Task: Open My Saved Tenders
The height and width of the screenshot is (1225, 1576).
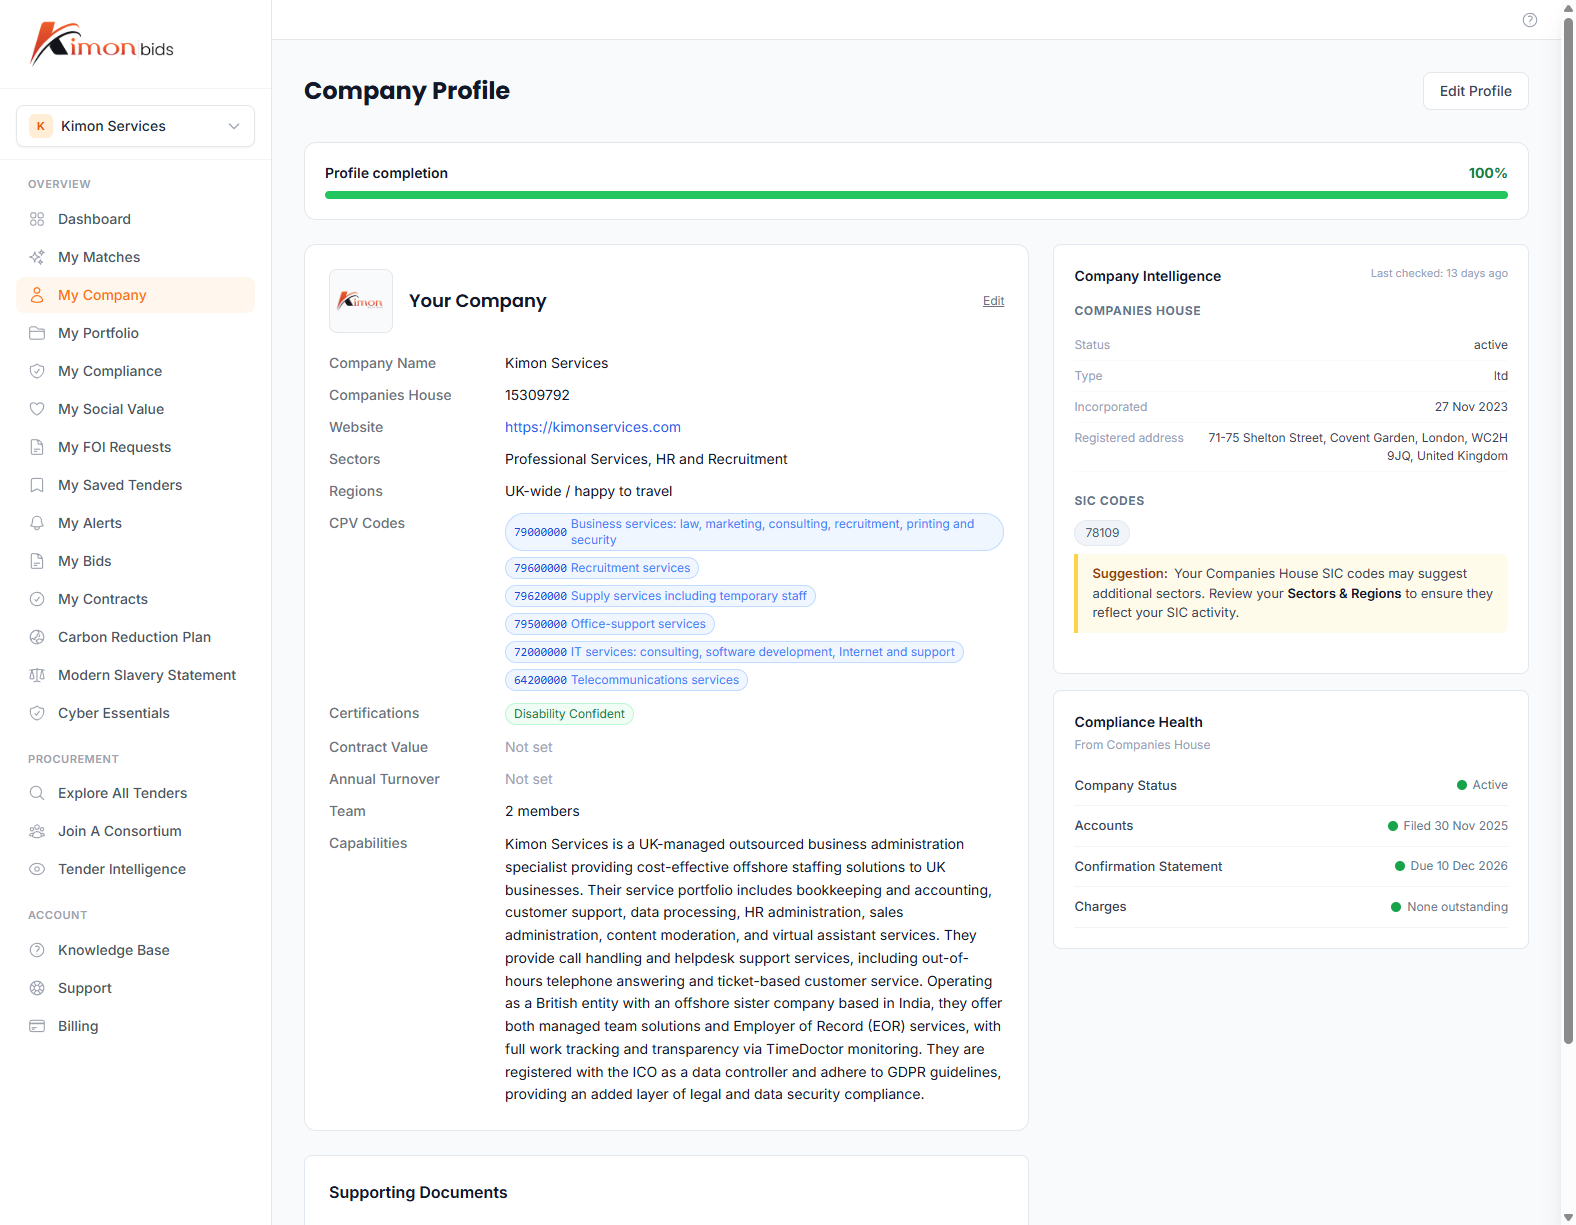Action: [135, 485]
